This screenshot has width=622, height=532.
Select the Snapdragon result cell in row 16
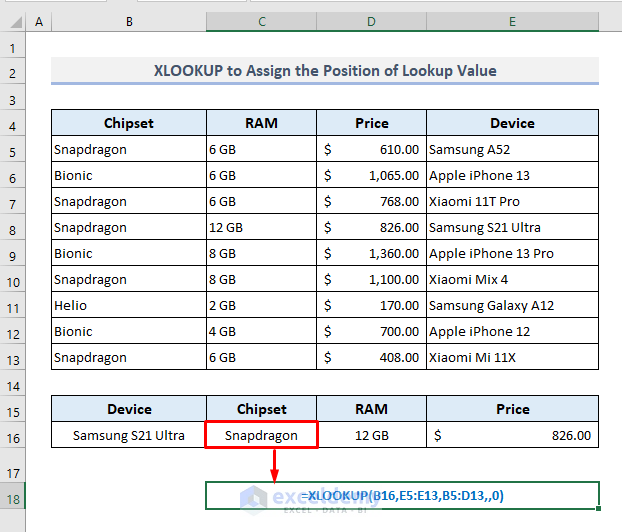tap(261, 435)
